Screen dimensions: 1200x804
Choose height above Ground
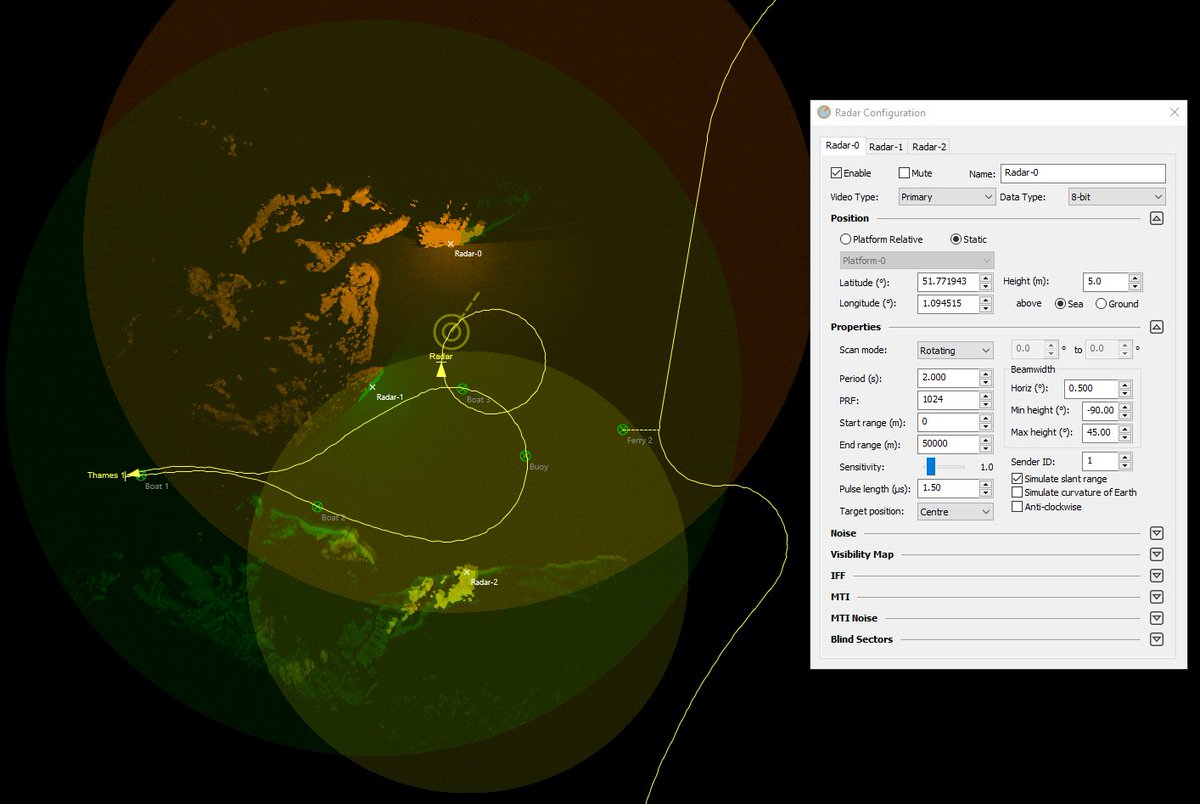[x=1101, y=303]
